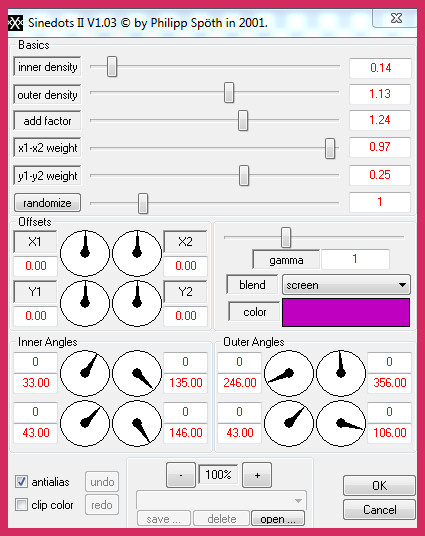Zoom out with the minus button
The width and height of the screenshot is (425, 536).
tap(181, 475)
